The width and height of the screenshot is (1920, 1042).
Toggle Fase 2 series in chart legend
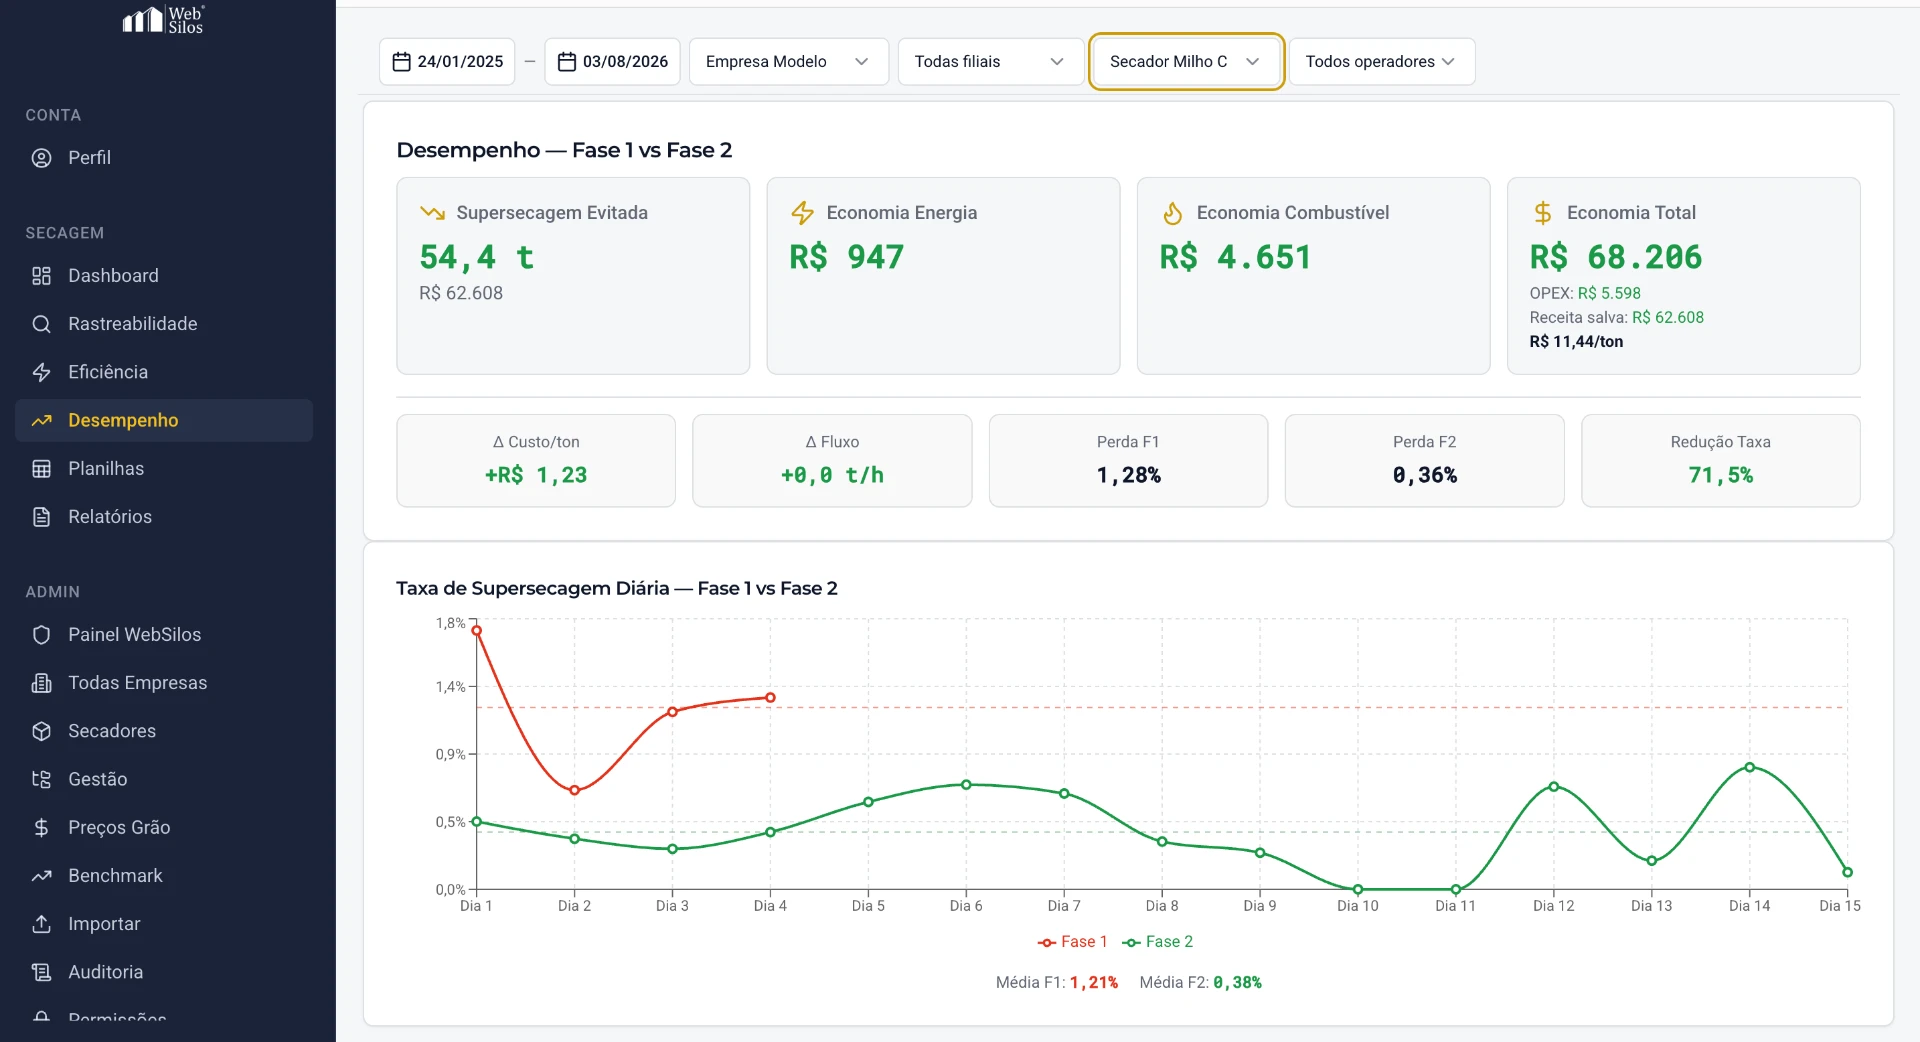(1158, 942)
